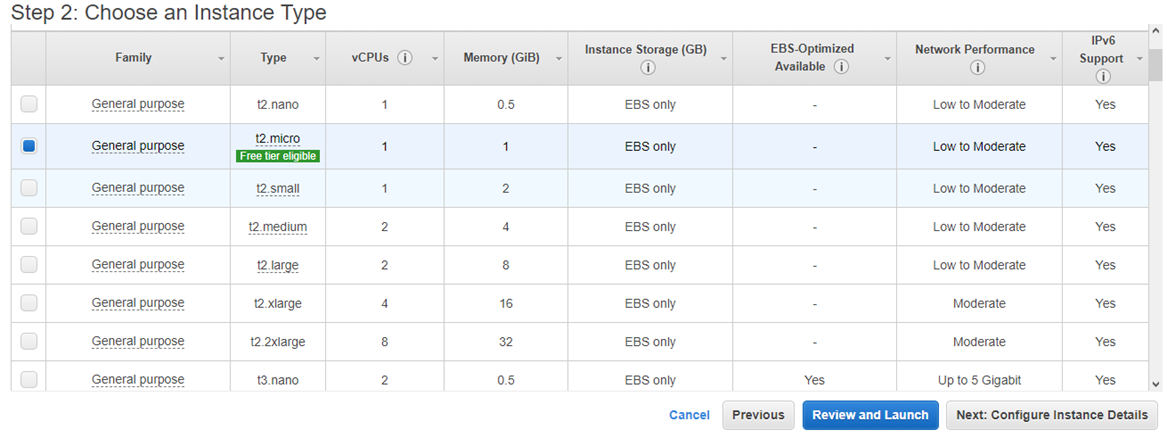The height and width of the screenshot is (438, 1167).
Task: Click Step 2: Choose an Instance Type heading
Action: click(x=170, y=13)
